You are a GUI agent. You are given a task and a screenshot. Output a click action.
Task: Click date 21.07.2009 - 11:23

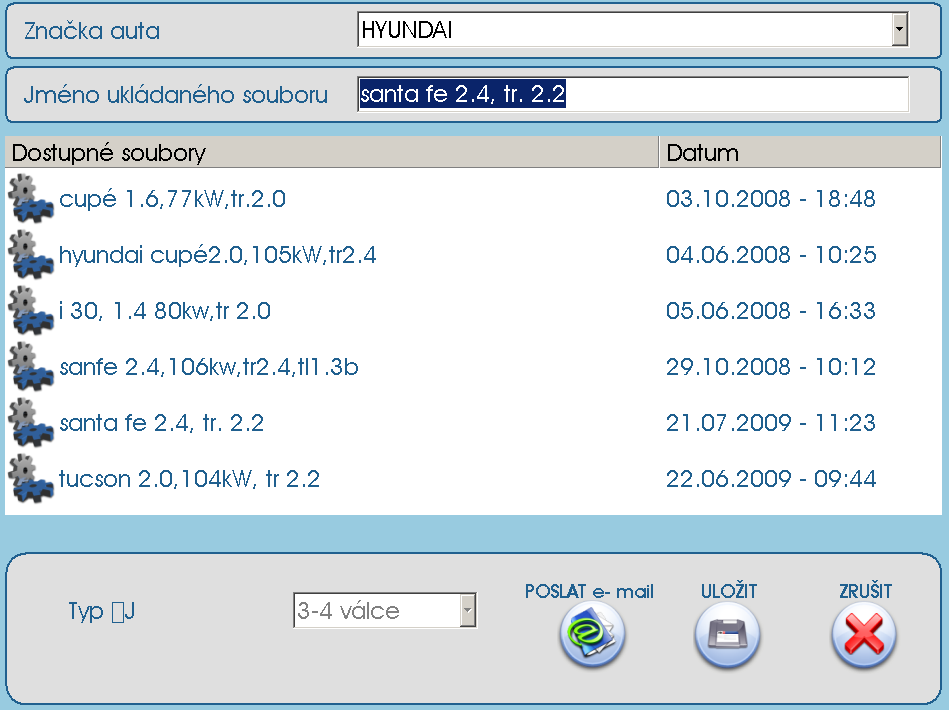(770, 422)
